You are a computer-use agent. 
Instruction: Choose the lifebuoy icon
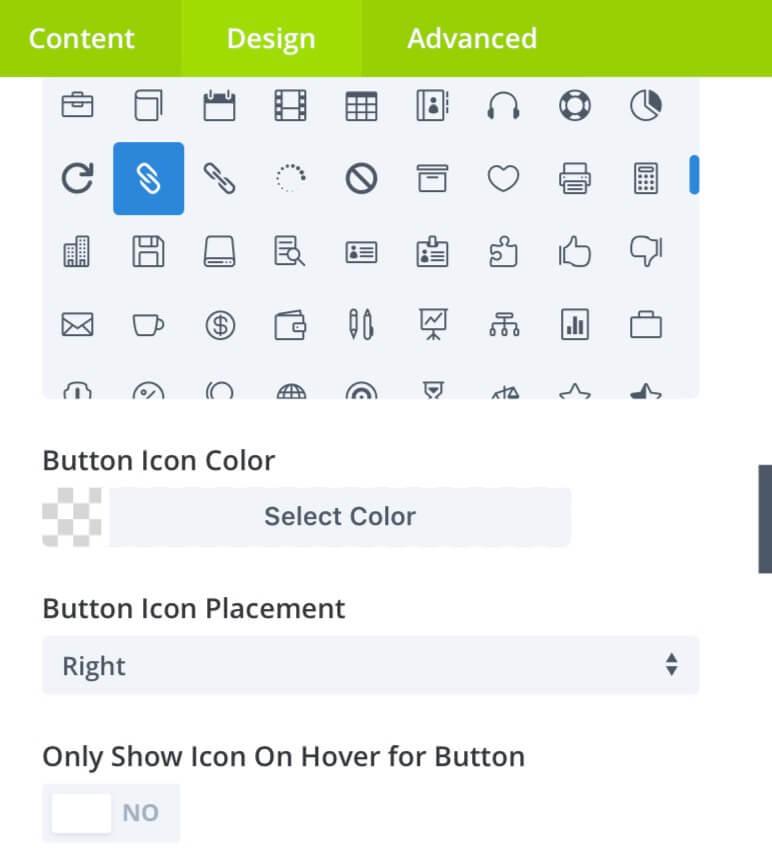[575, 105]
